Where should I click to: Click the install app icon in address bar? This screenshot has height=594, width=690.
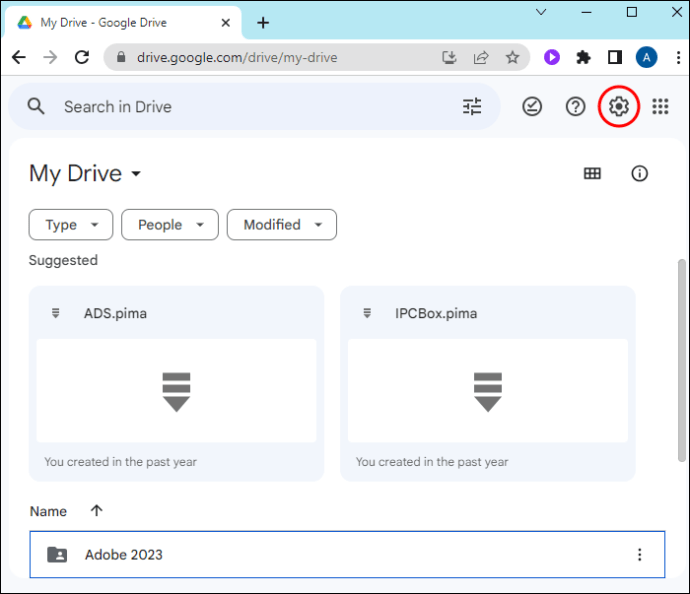(449, 57)
